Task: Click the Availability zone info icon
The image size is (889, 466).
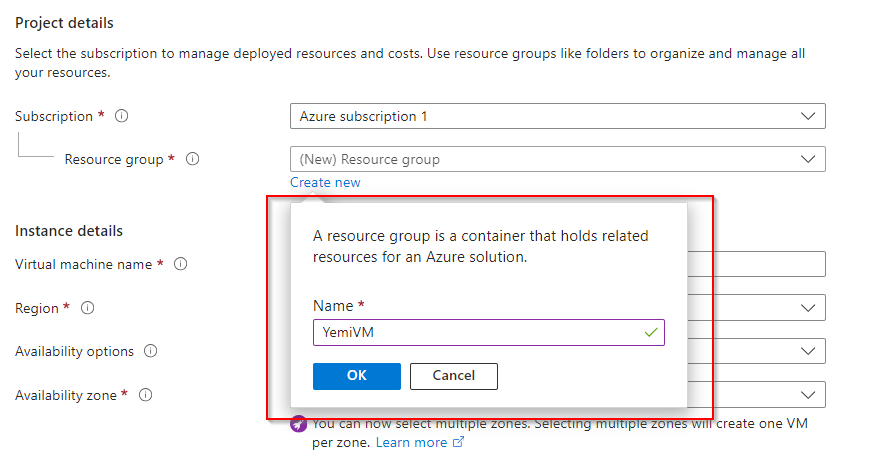Action: [x=146, y=395]
